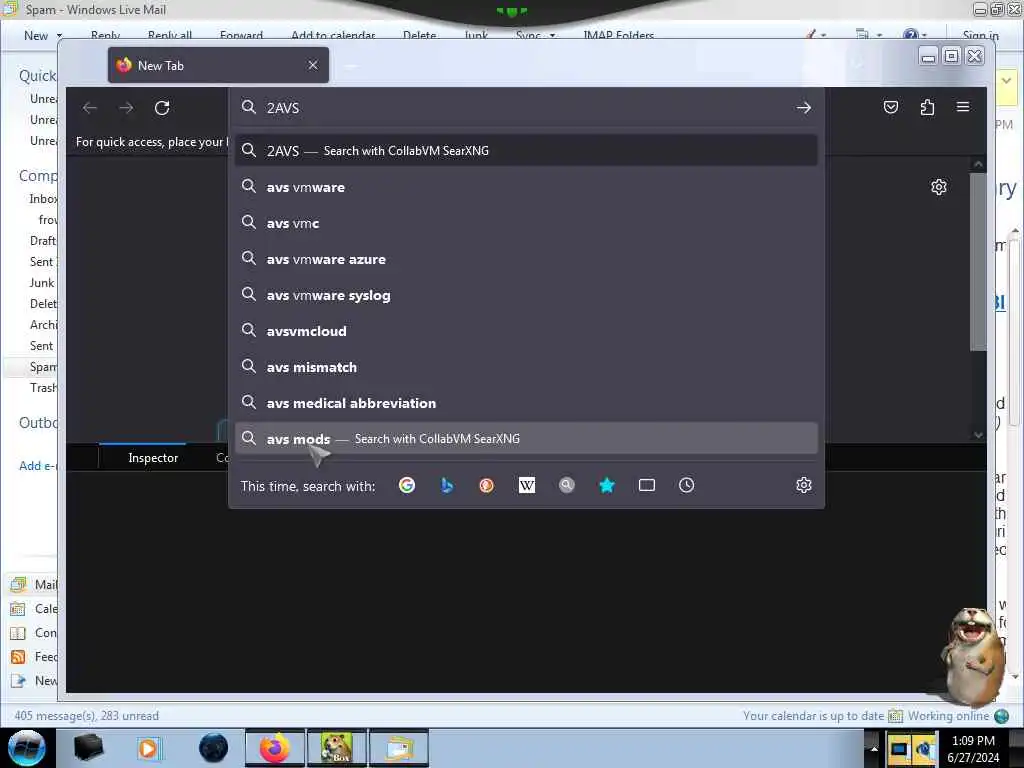Search history using the clock icon
Viewport: 1024px width, 768px height.
tap(686, 485)
